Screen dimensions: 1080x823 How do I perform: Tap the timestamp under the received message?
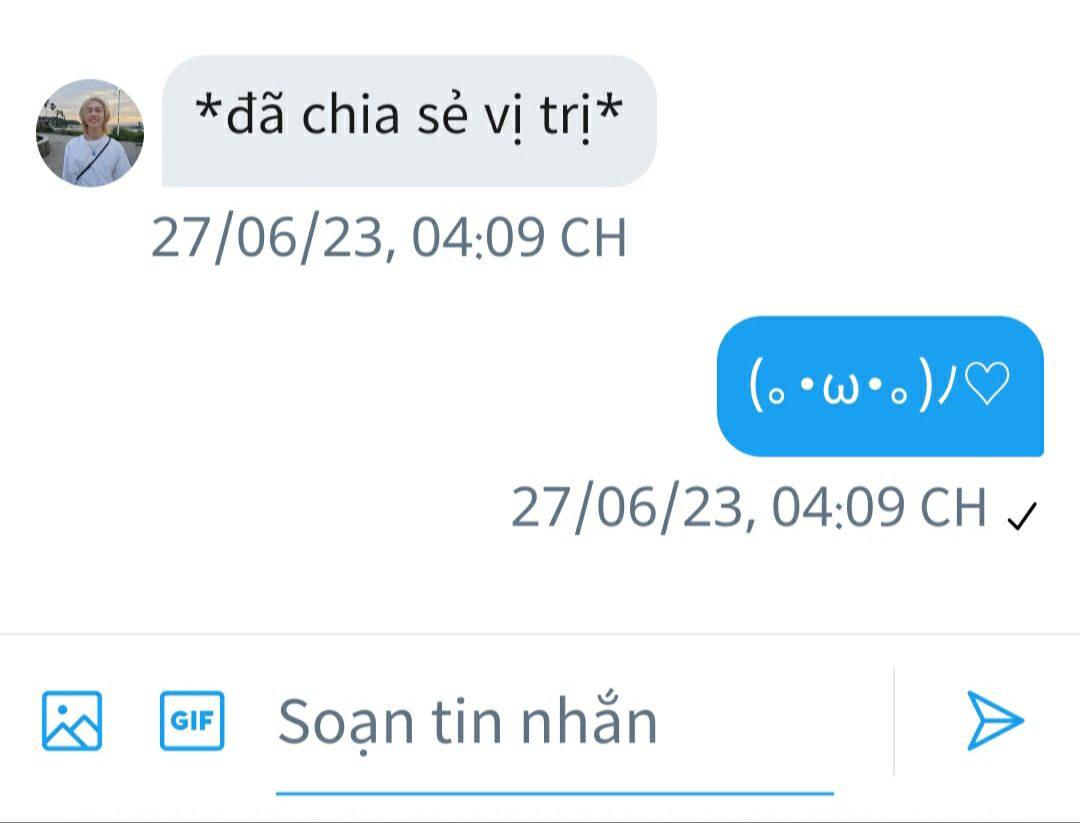388,238
